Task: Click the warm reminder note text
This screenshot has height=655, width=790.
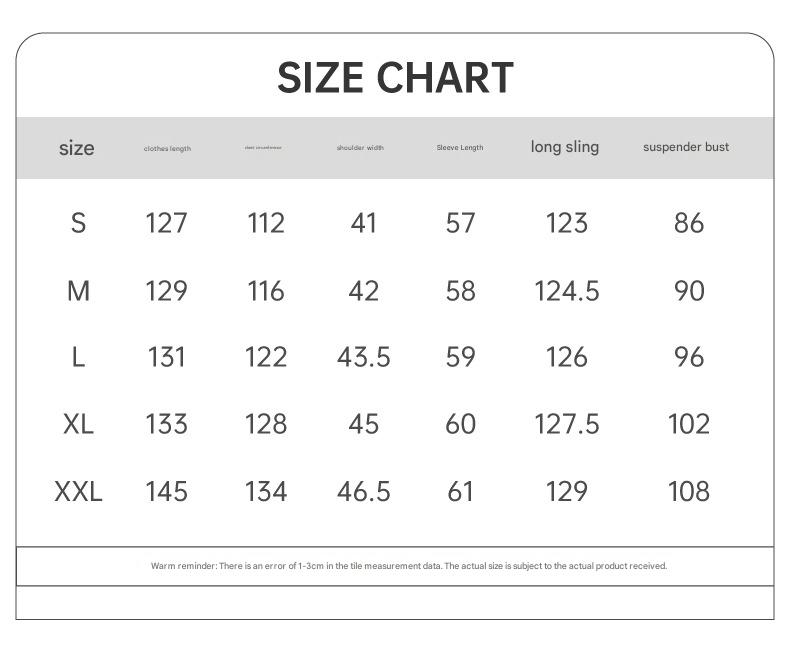Action: [x=408, y=566]
